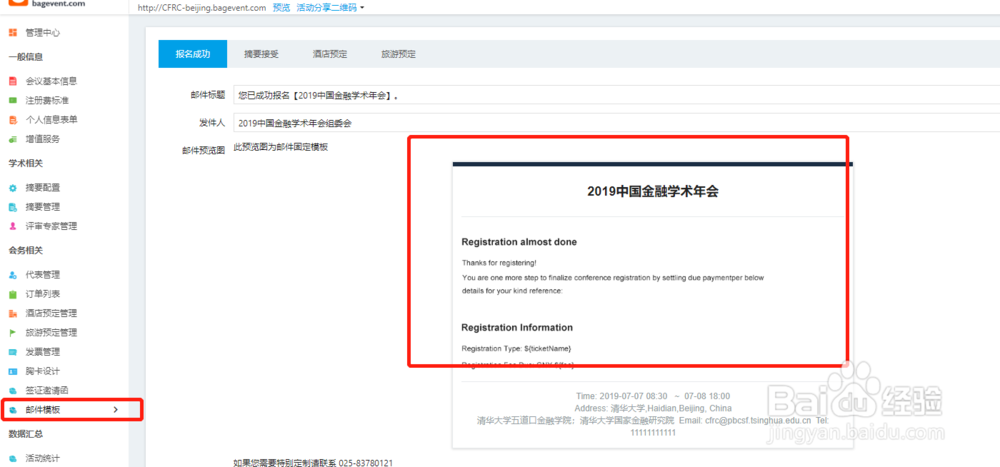Open 管理中心 in the sidebar
Image resolution: width=1000 pixels, height=467 pixels.
(x=43, y=33)
